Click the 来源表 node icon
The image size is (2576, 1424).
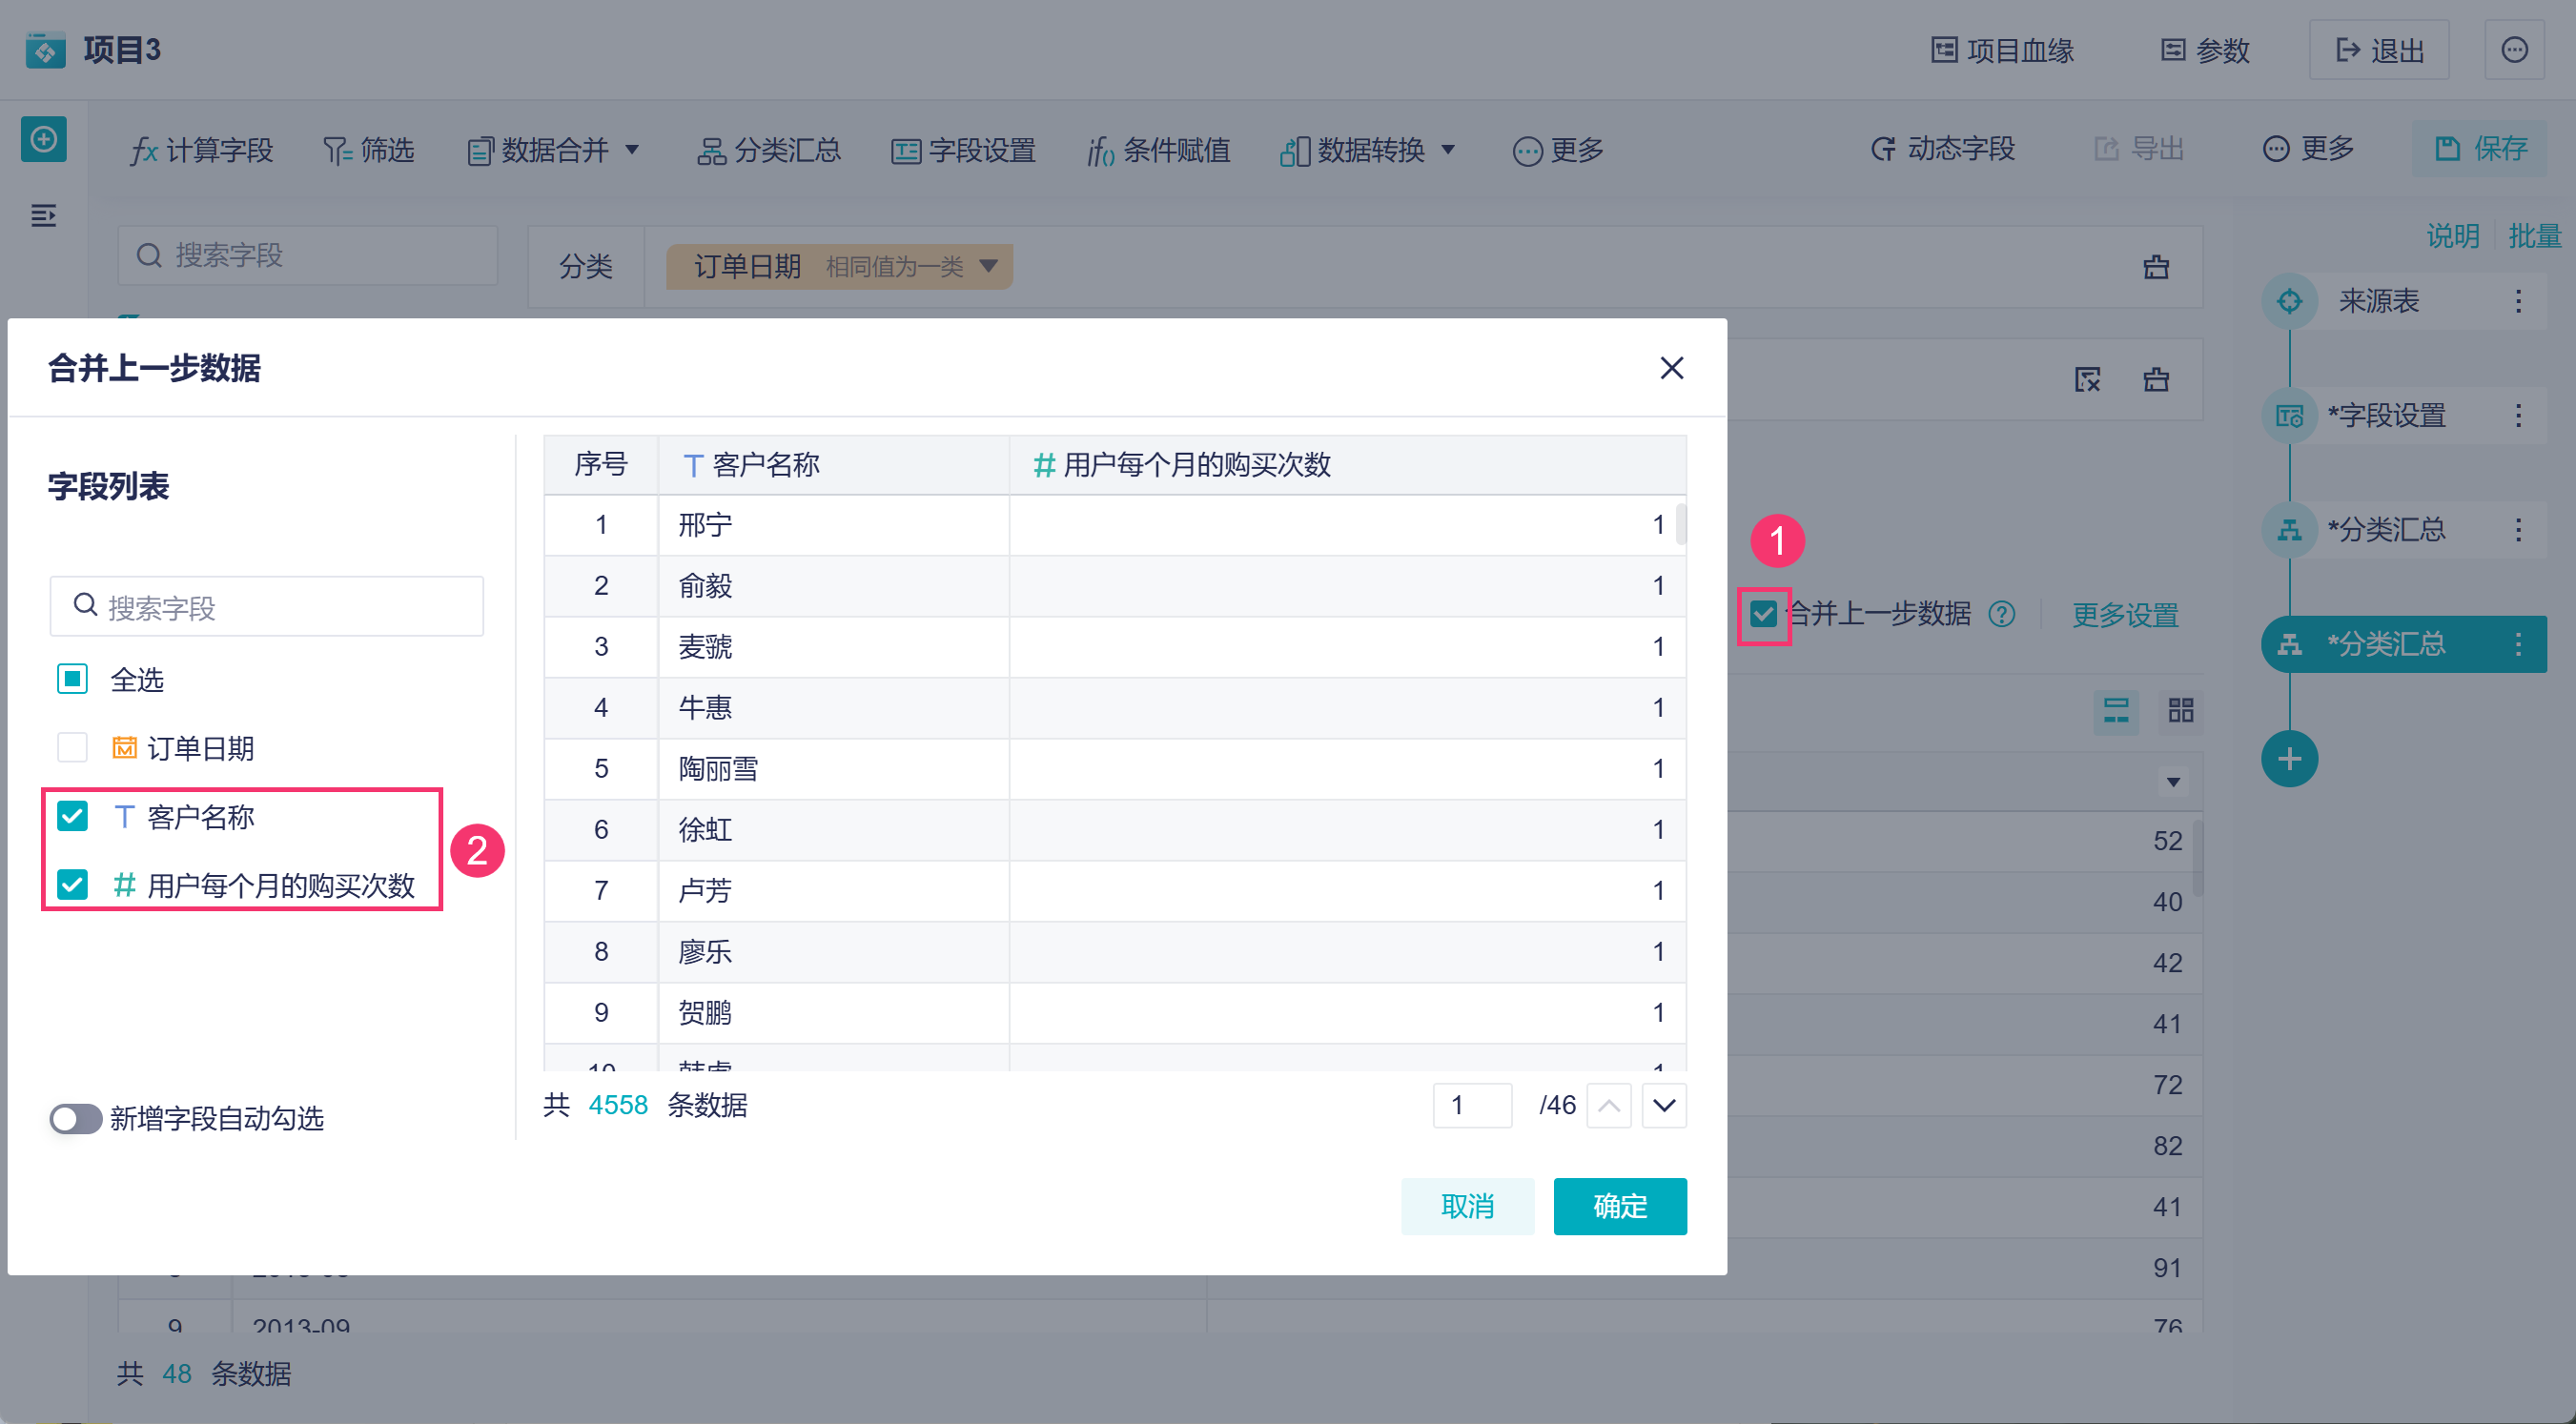coord(2289,301)
